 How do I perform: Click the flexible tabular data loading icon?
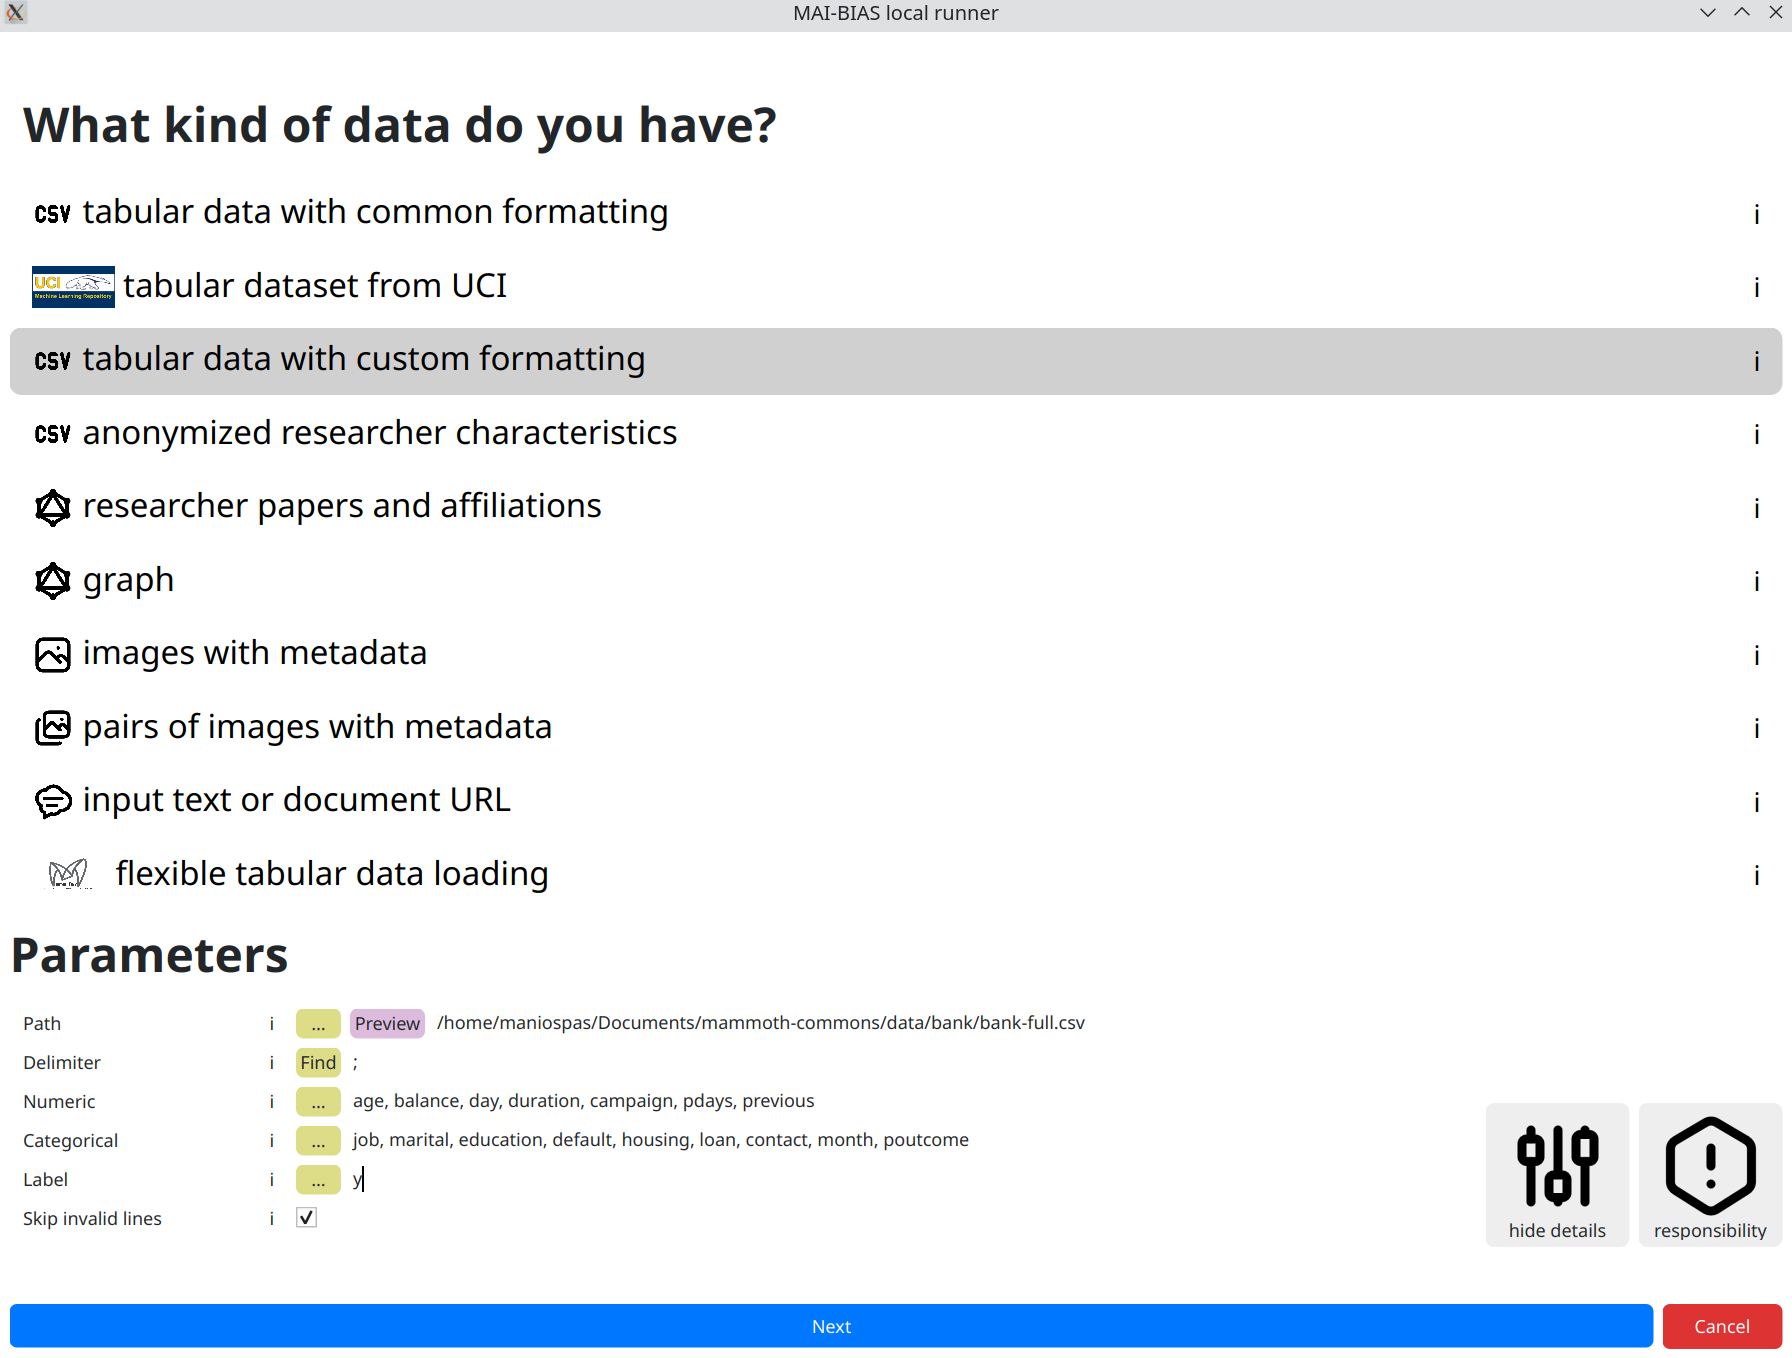coord(69,875)
